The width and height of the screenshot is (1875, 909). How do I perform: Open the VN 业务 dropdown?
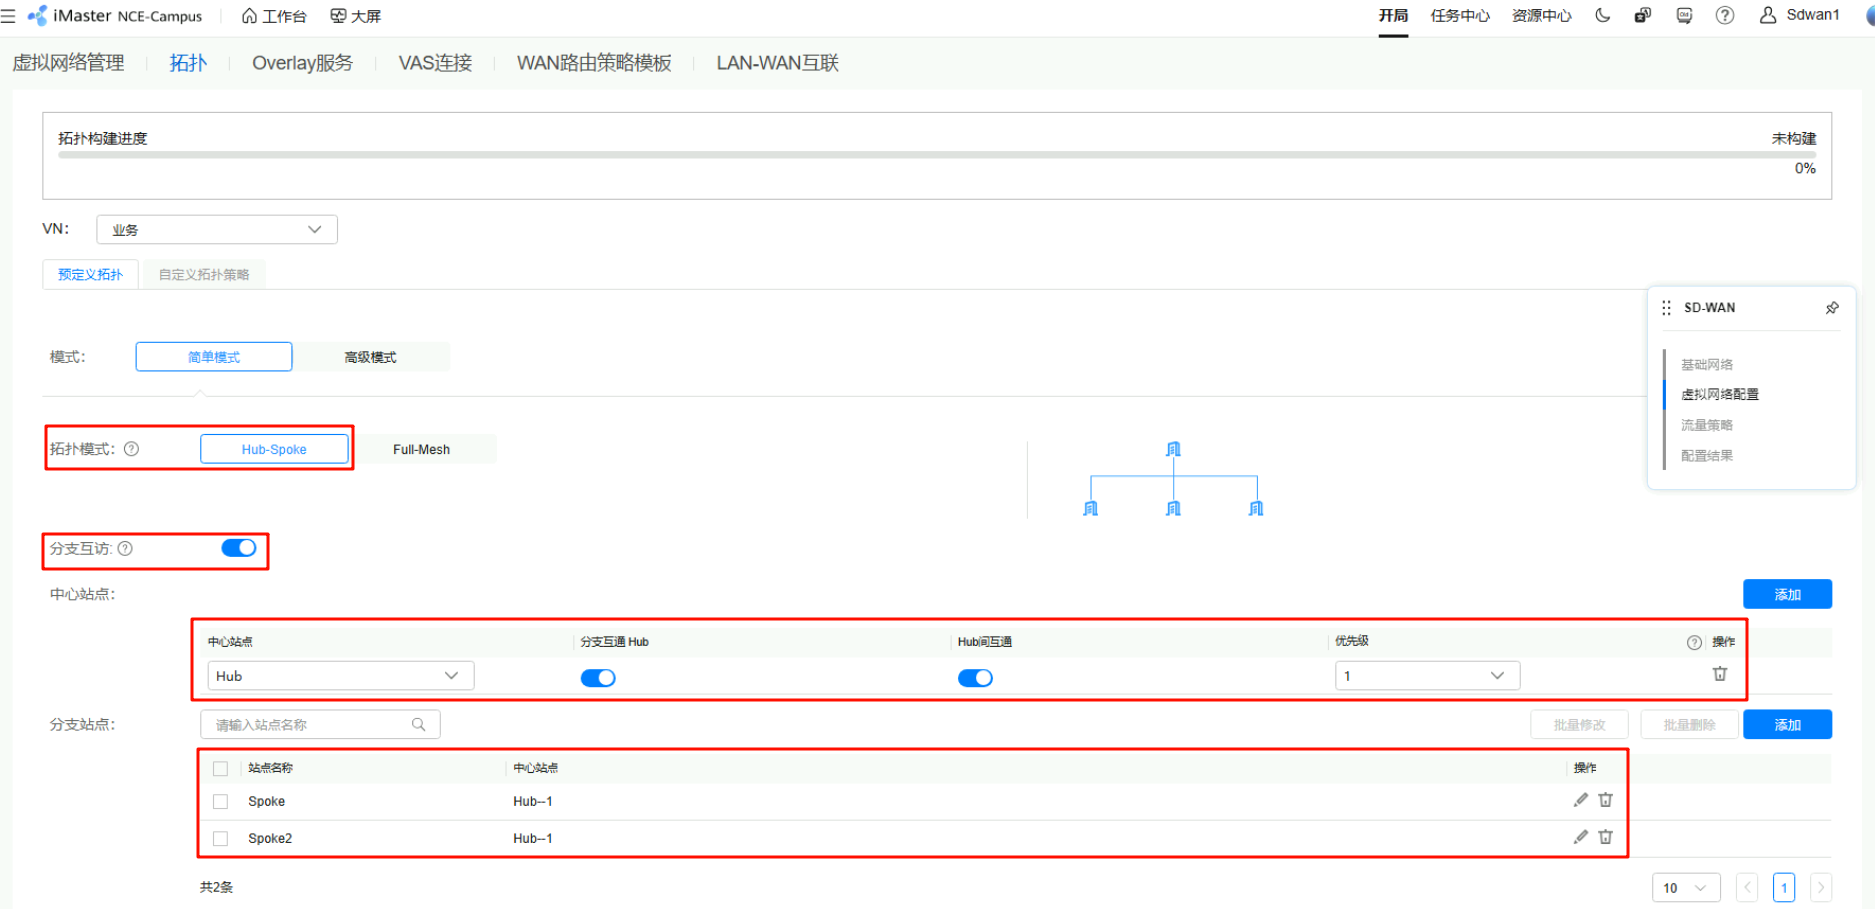(217, 230)
